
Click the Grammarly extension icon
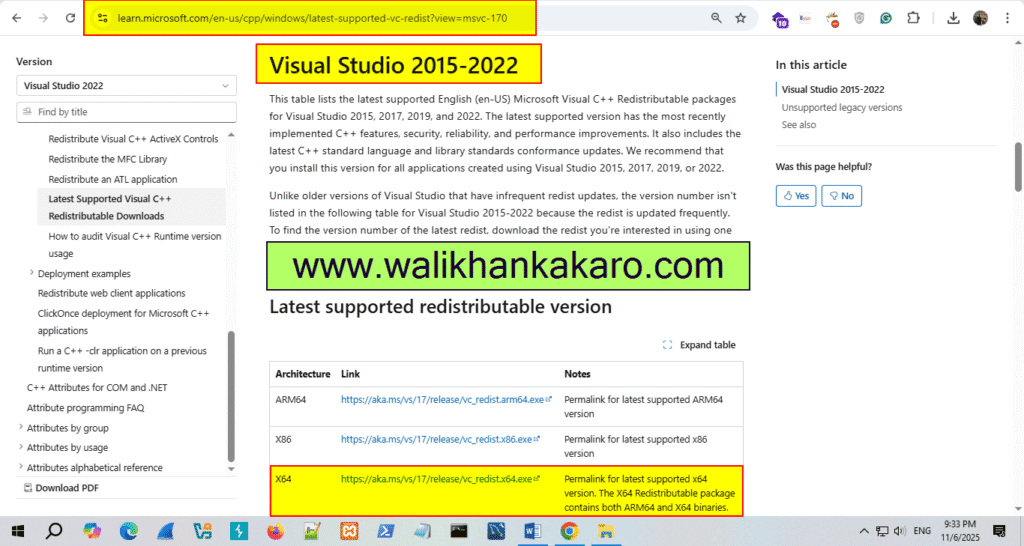click(886, 18)
